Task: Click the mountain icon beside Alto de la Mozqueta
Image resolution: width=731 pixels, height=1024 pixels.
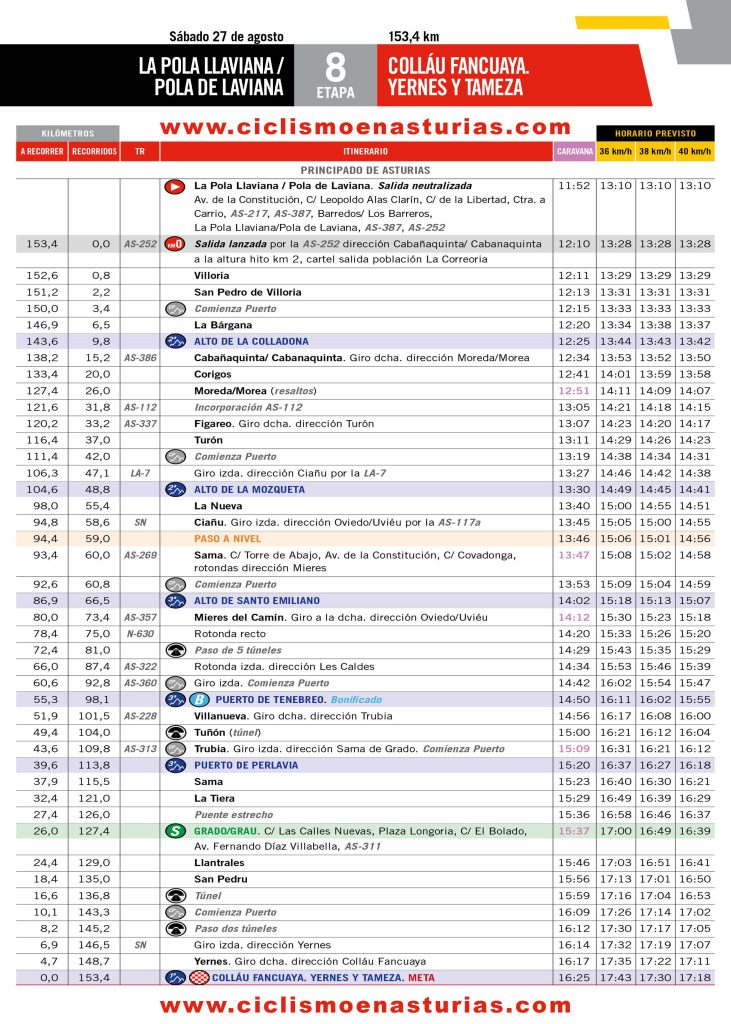Action: pyautogui.click(x=175, y=489)
